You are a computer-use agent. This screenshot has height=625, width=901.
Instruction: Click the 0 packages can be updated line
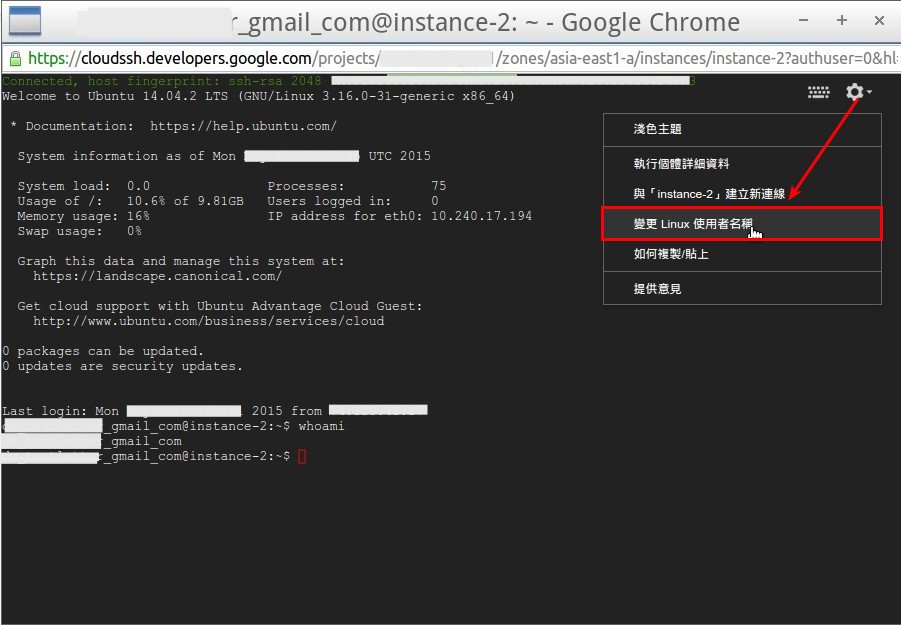pos(103,351)
